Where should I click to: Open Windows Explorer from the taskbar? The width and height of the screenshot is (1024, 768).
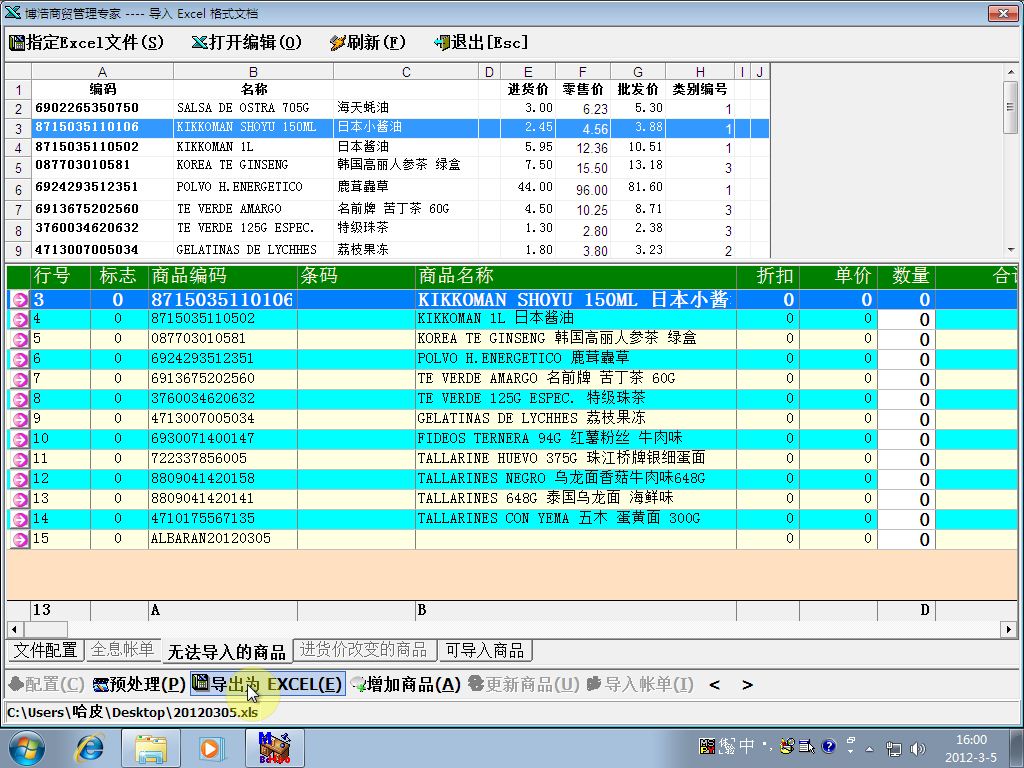click(x=151, y=748)
